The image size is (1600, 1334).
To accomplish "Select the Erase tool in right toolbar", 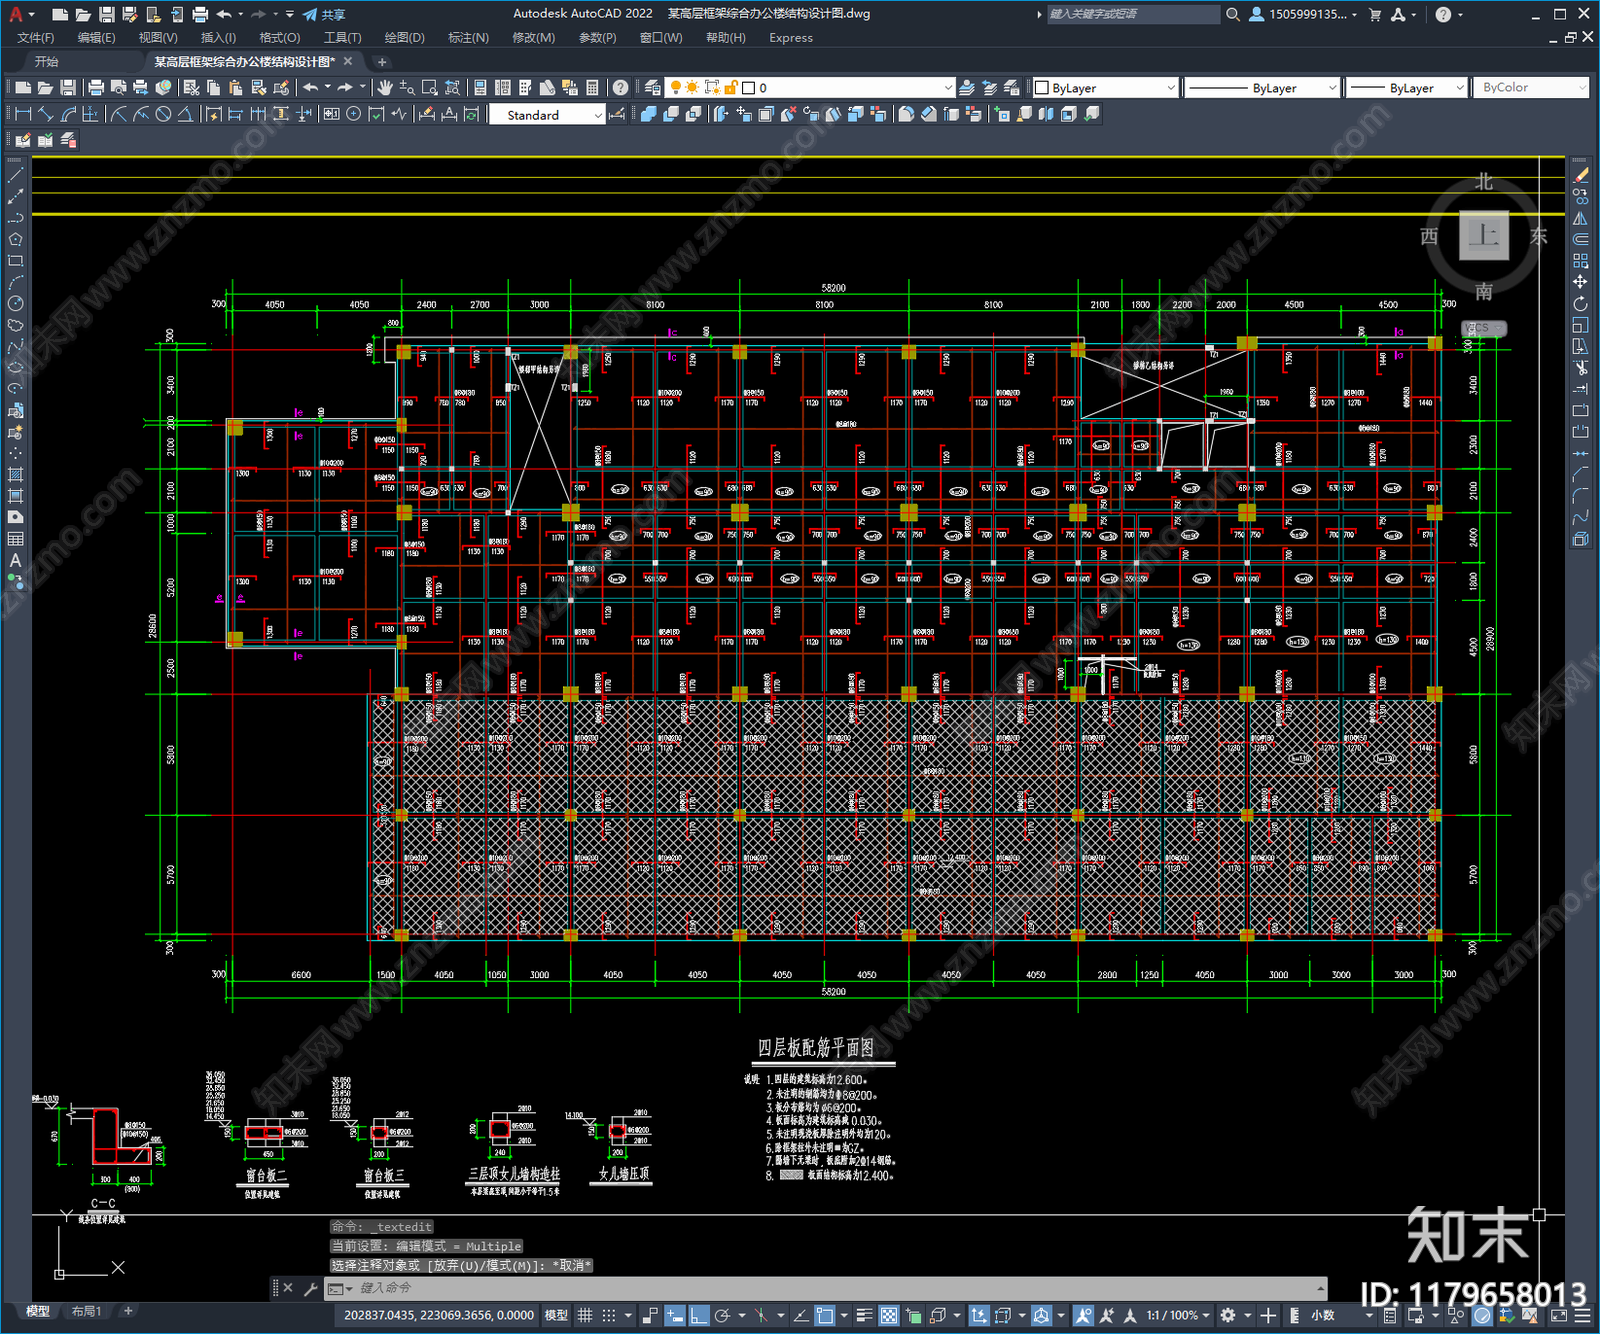I will pos(1580,175).
